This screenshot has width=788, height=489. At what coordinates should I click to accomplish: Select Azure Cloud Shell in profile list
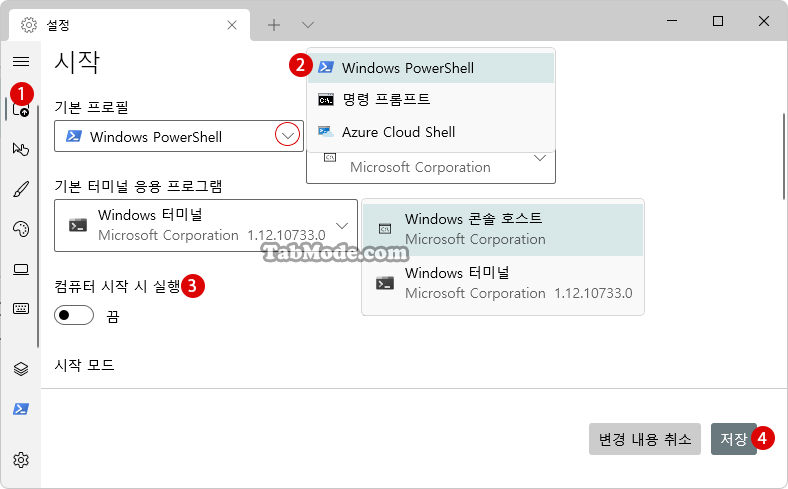tap(431, 132)
